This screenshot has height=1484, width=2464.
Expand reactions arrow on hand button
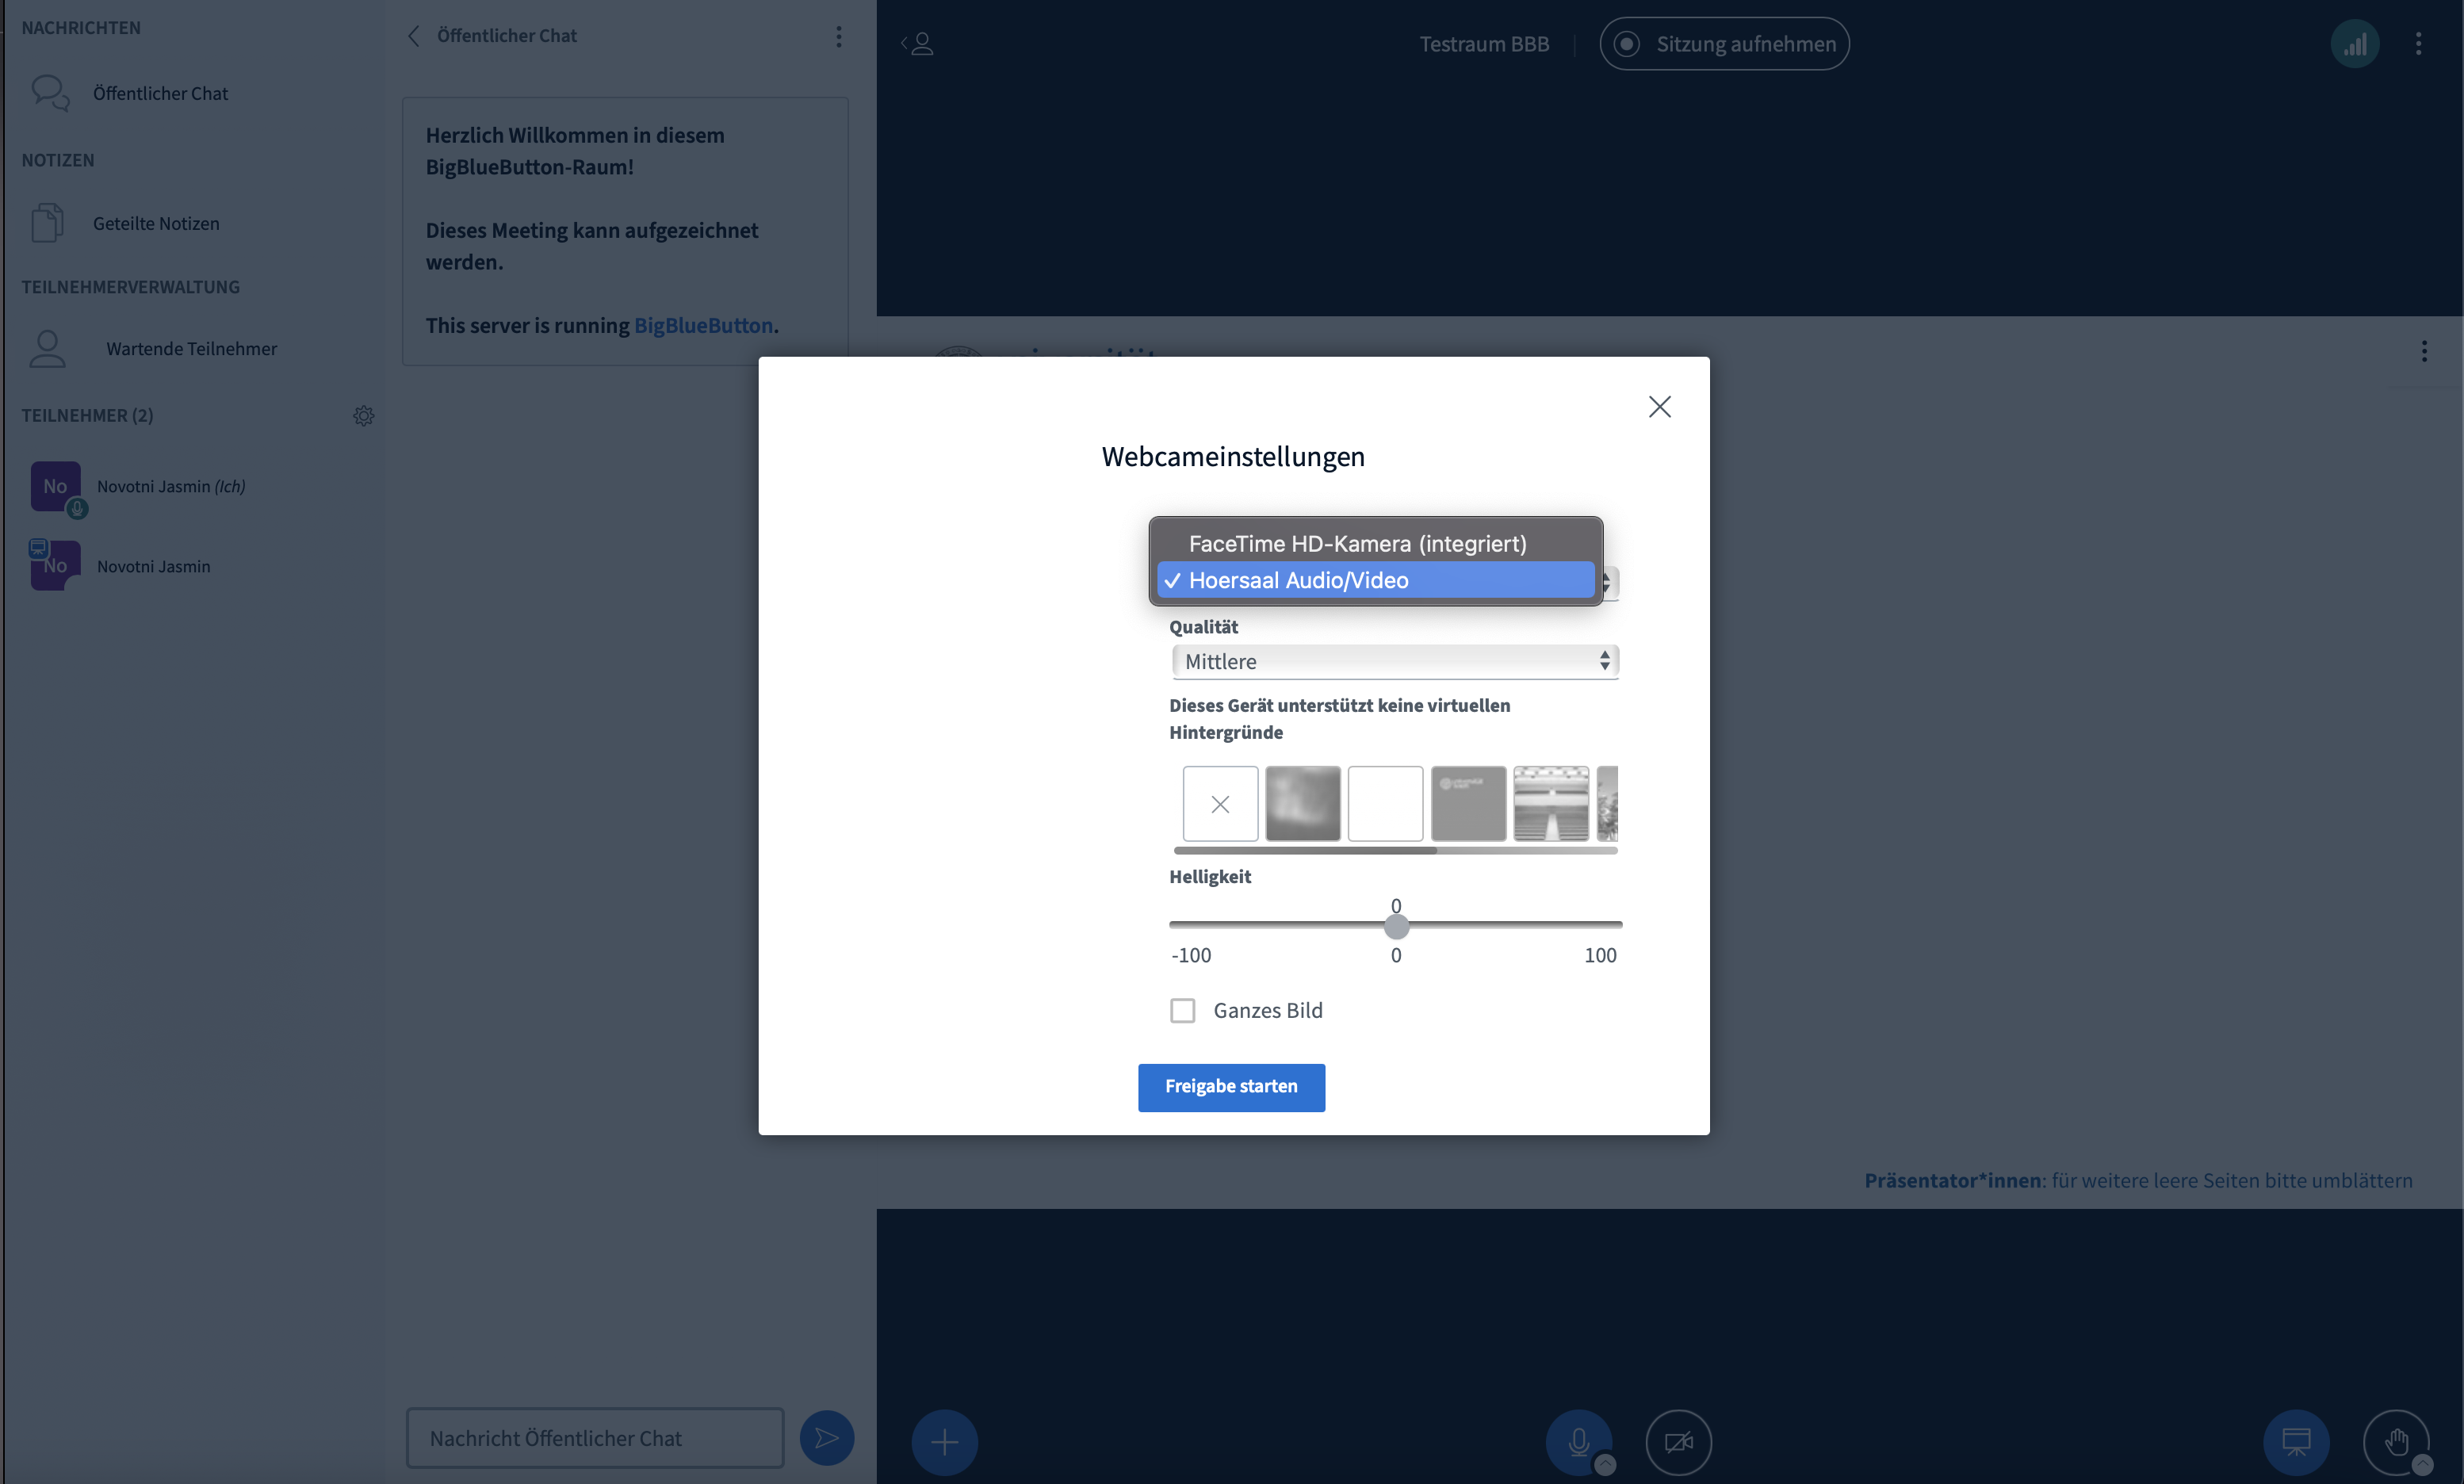(2422, 1465)
